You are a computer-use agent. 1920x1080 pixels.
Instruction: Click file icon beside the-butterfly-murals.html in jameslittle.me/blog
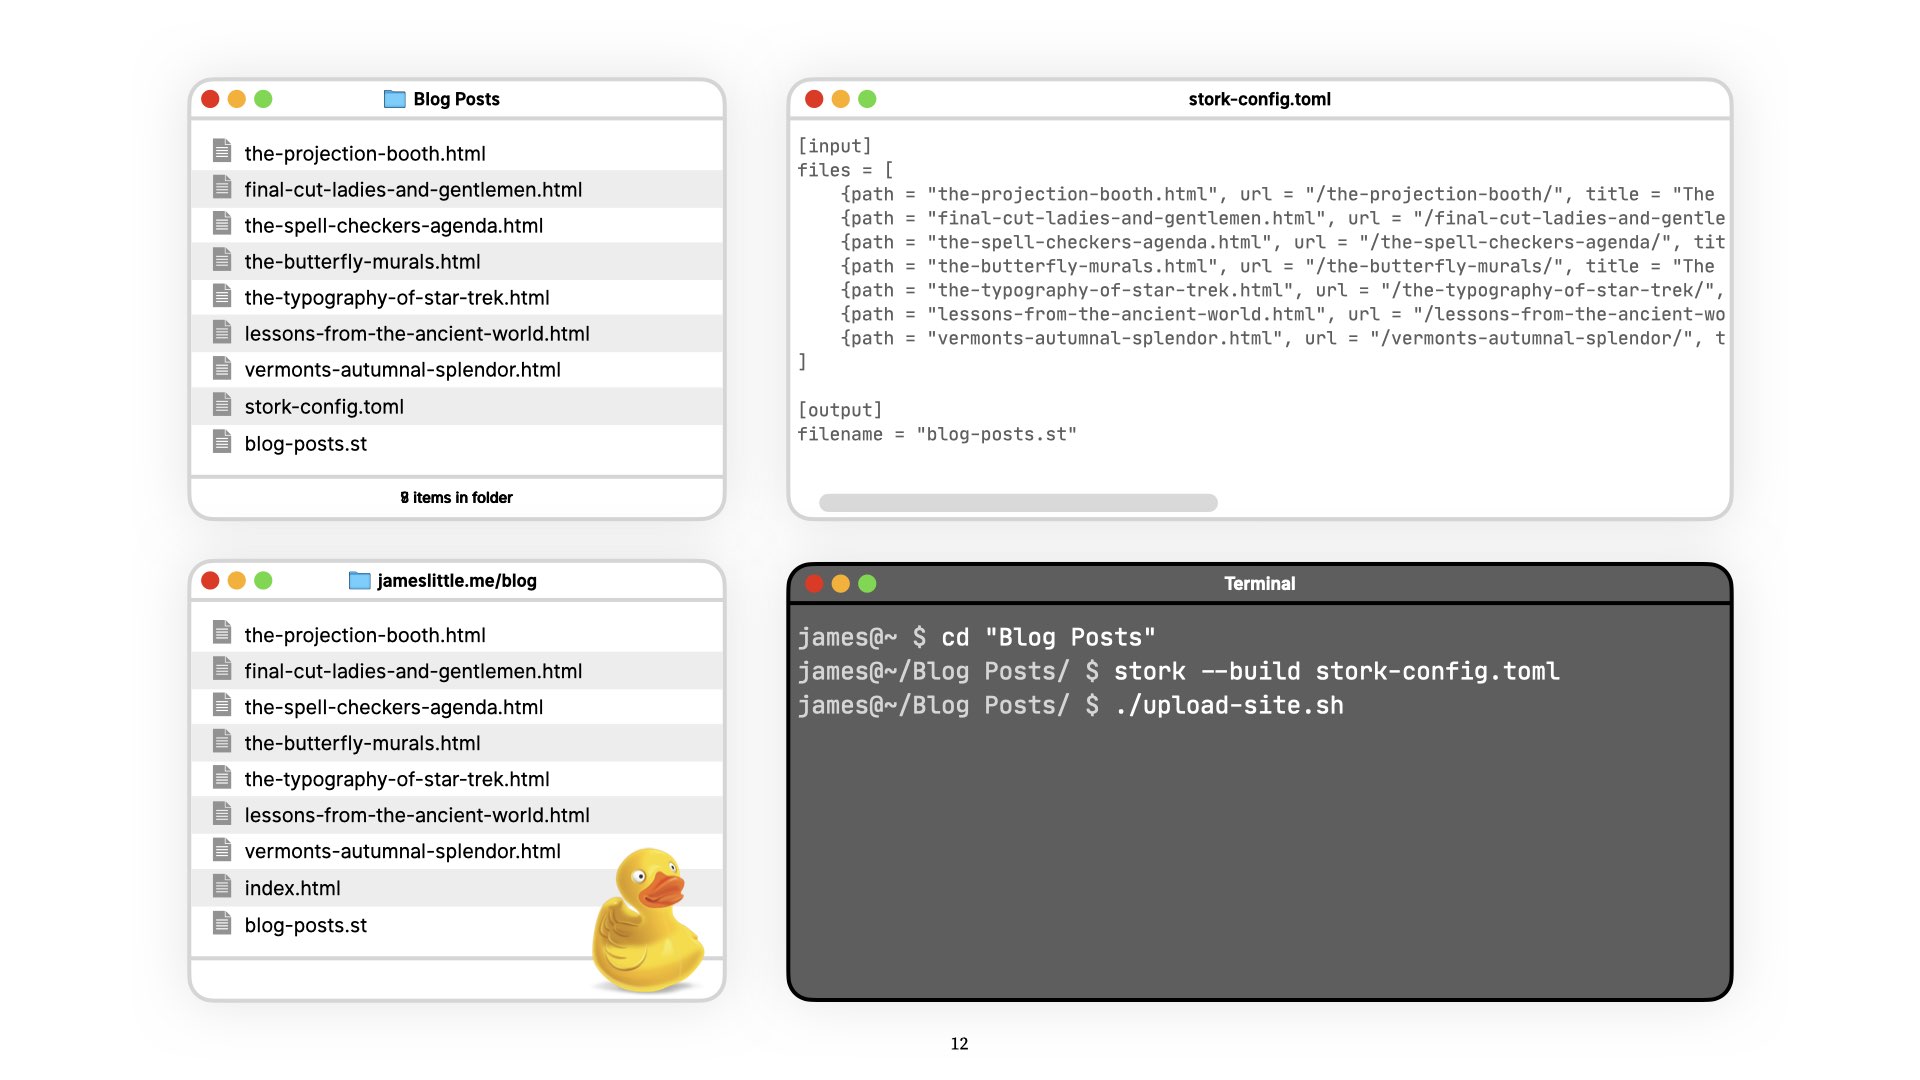[222, 741]
